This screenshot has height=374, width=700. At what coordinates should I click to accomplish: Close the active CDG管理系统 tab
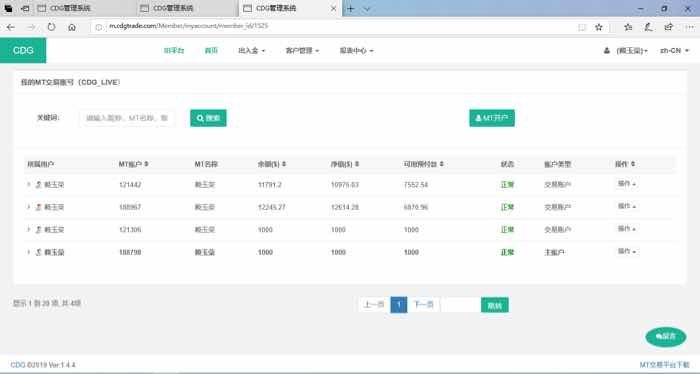pyautogui.click(x=333, y=8)
